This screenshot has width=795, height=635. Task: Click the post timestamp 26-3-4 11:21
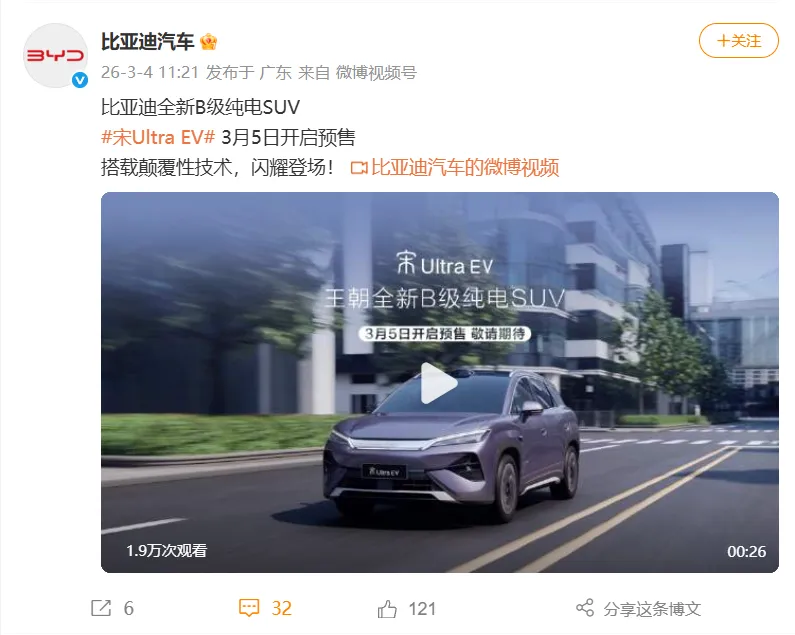(x=150, y=73)
